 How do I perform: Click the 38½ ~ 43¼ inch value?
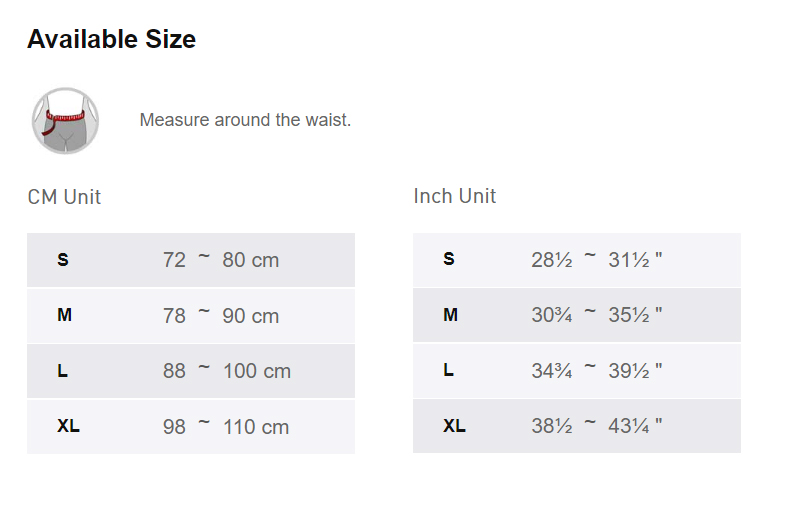(596, 427)
